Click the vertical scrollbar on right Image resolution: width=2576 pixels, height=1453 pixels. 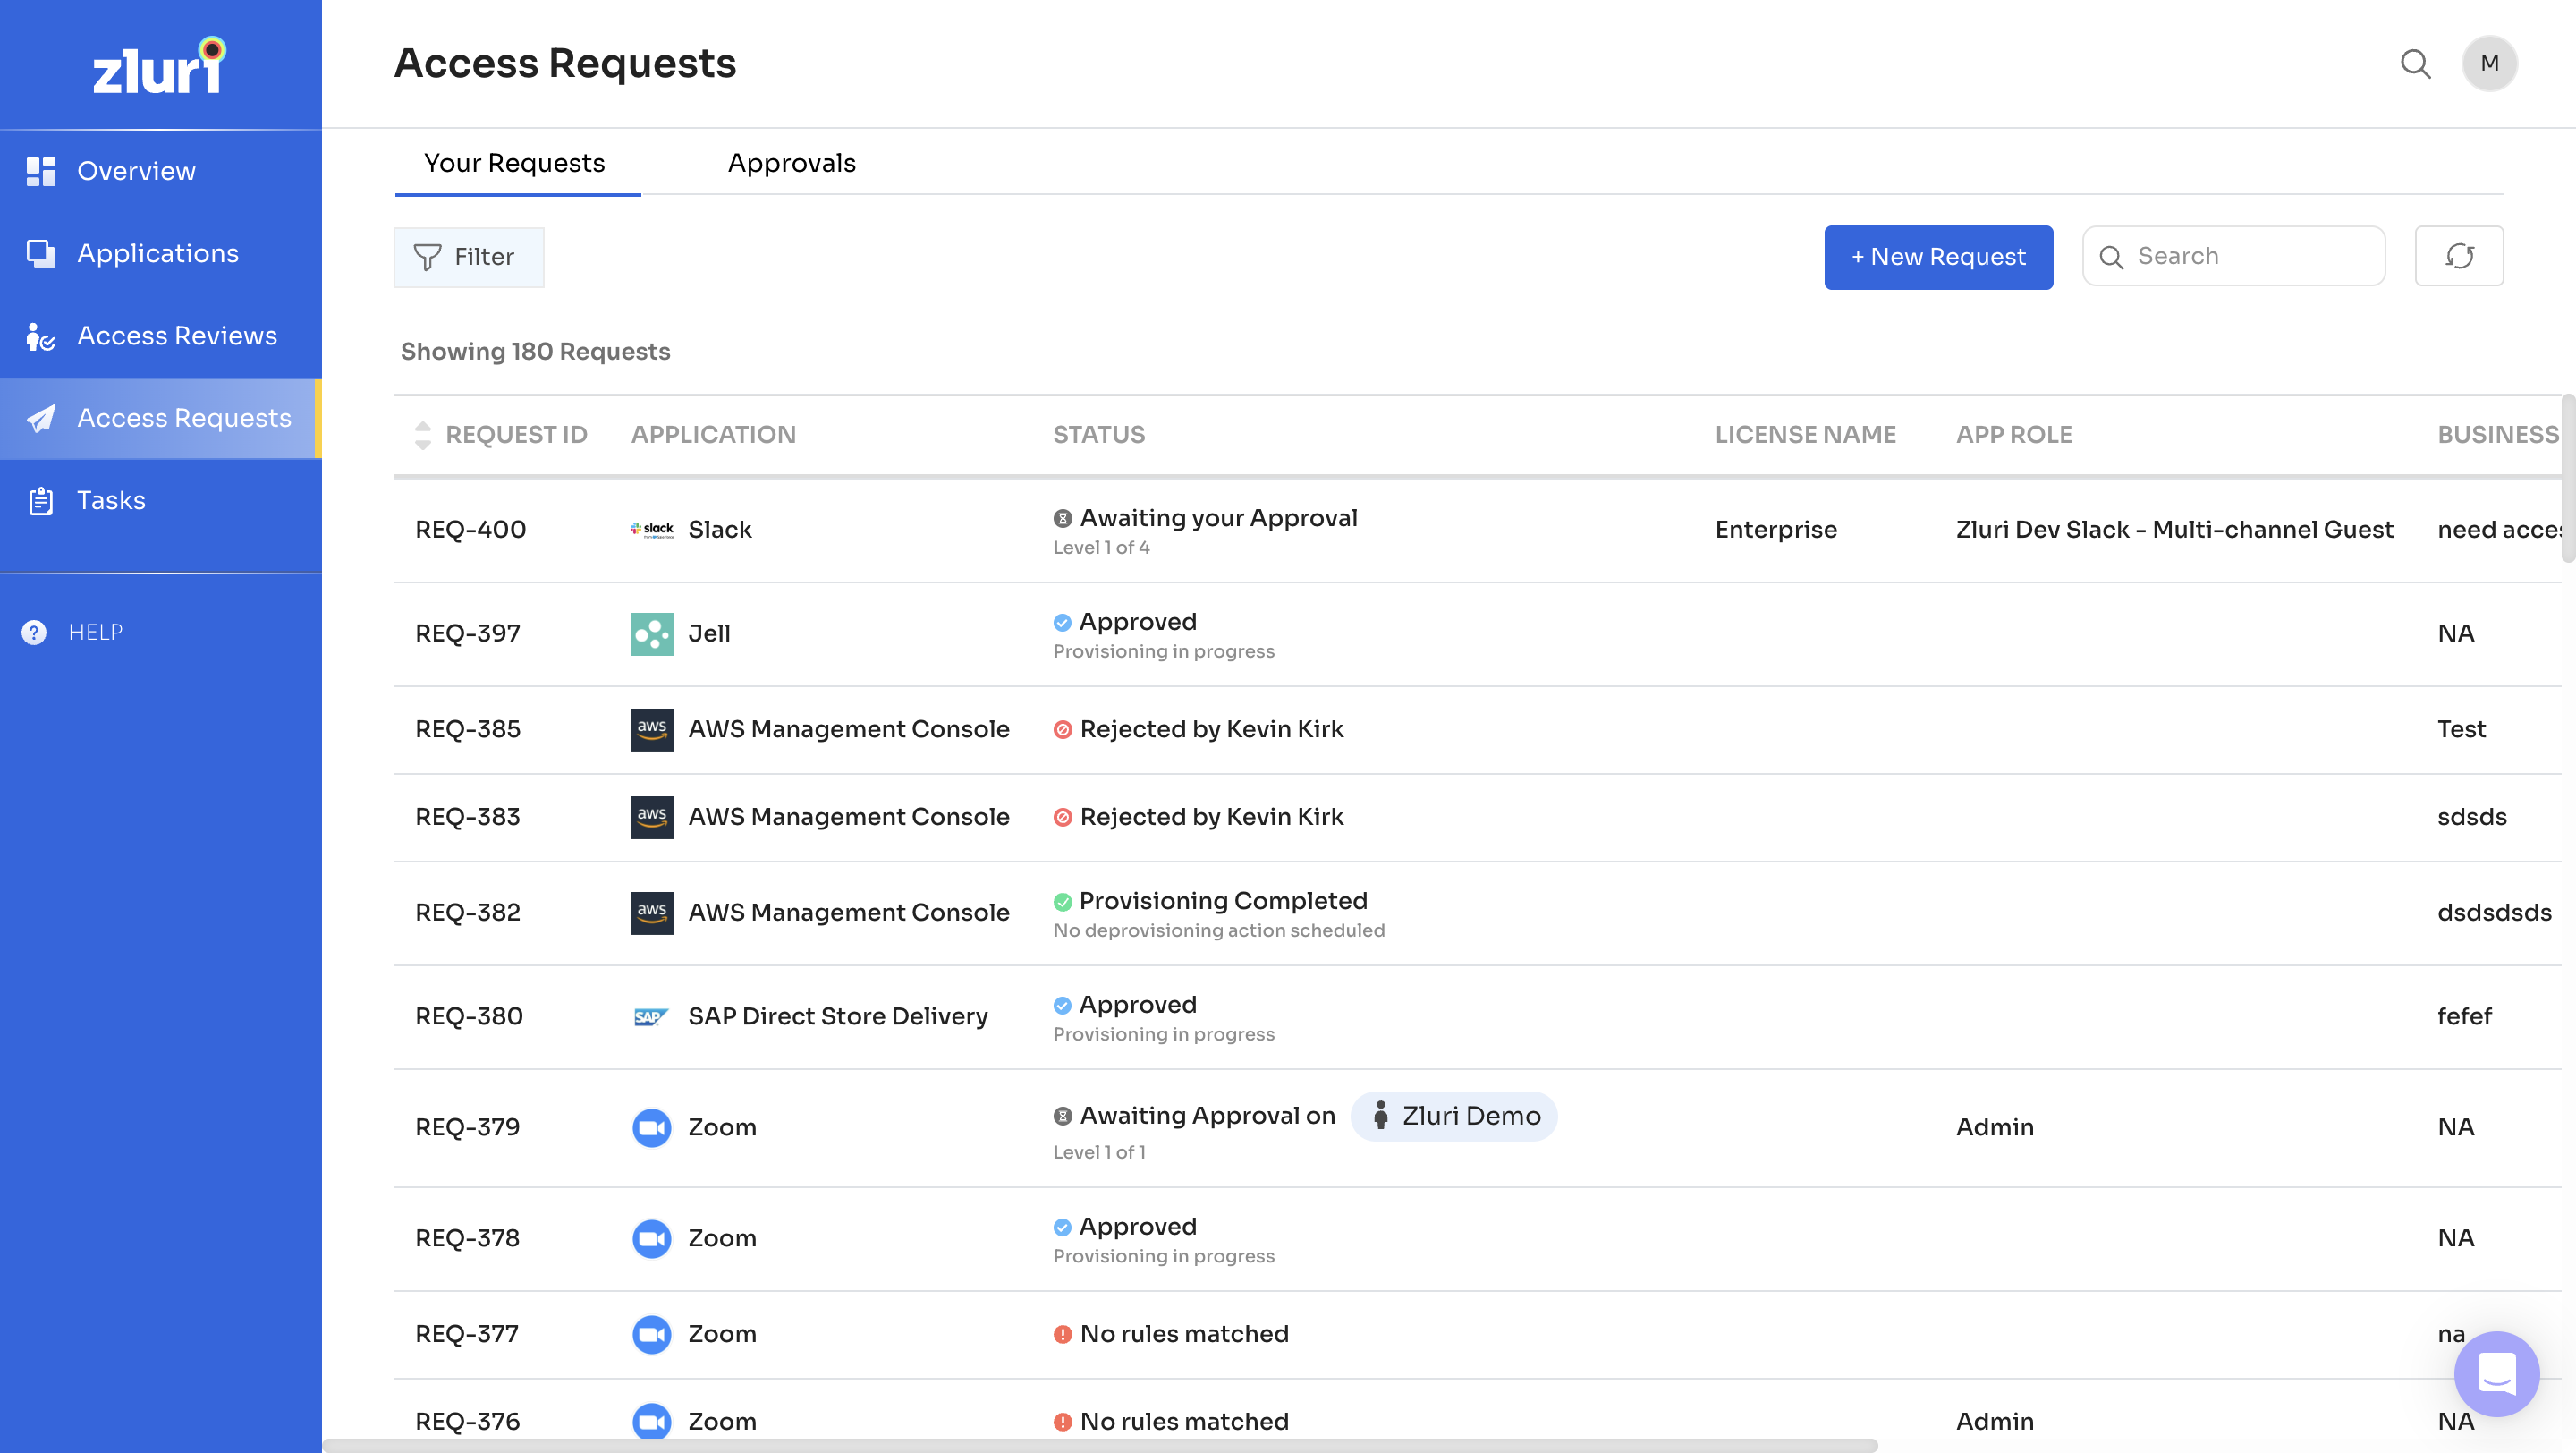(2568, 478)
